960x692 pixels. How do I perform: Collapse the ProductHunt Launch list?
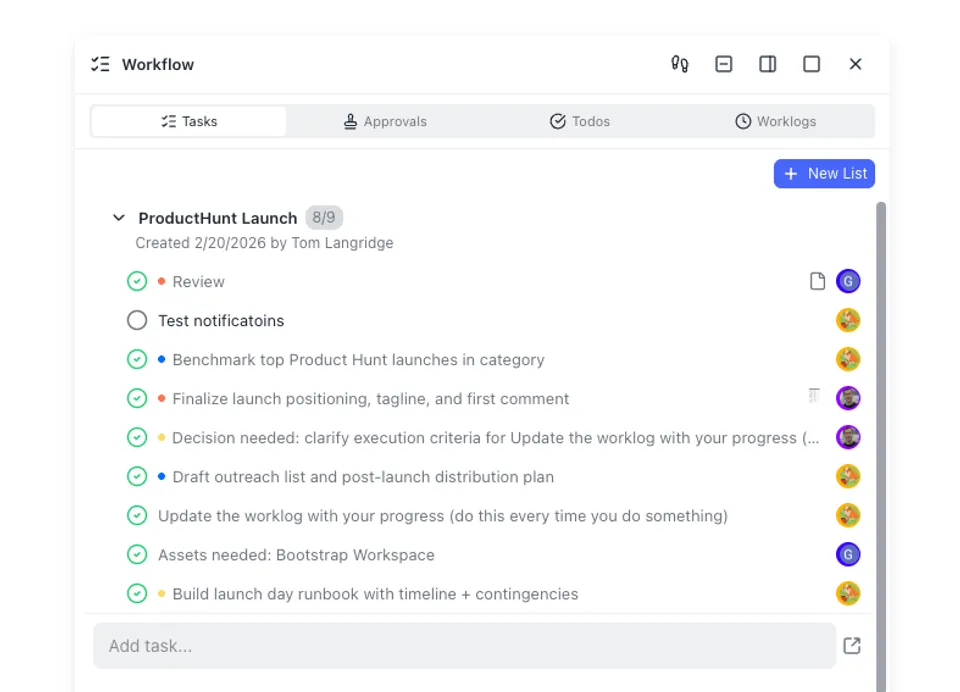point(119,217)
